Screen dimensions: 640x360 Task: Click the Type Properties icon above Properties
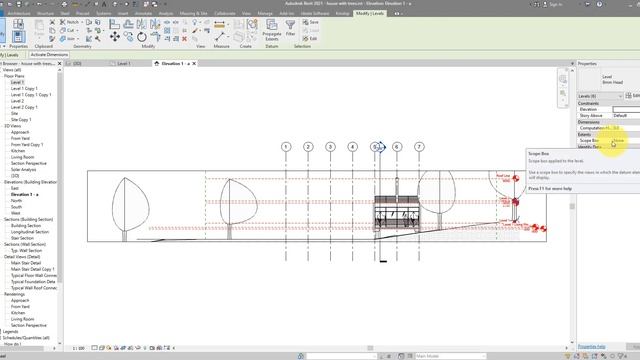point(18,24)
